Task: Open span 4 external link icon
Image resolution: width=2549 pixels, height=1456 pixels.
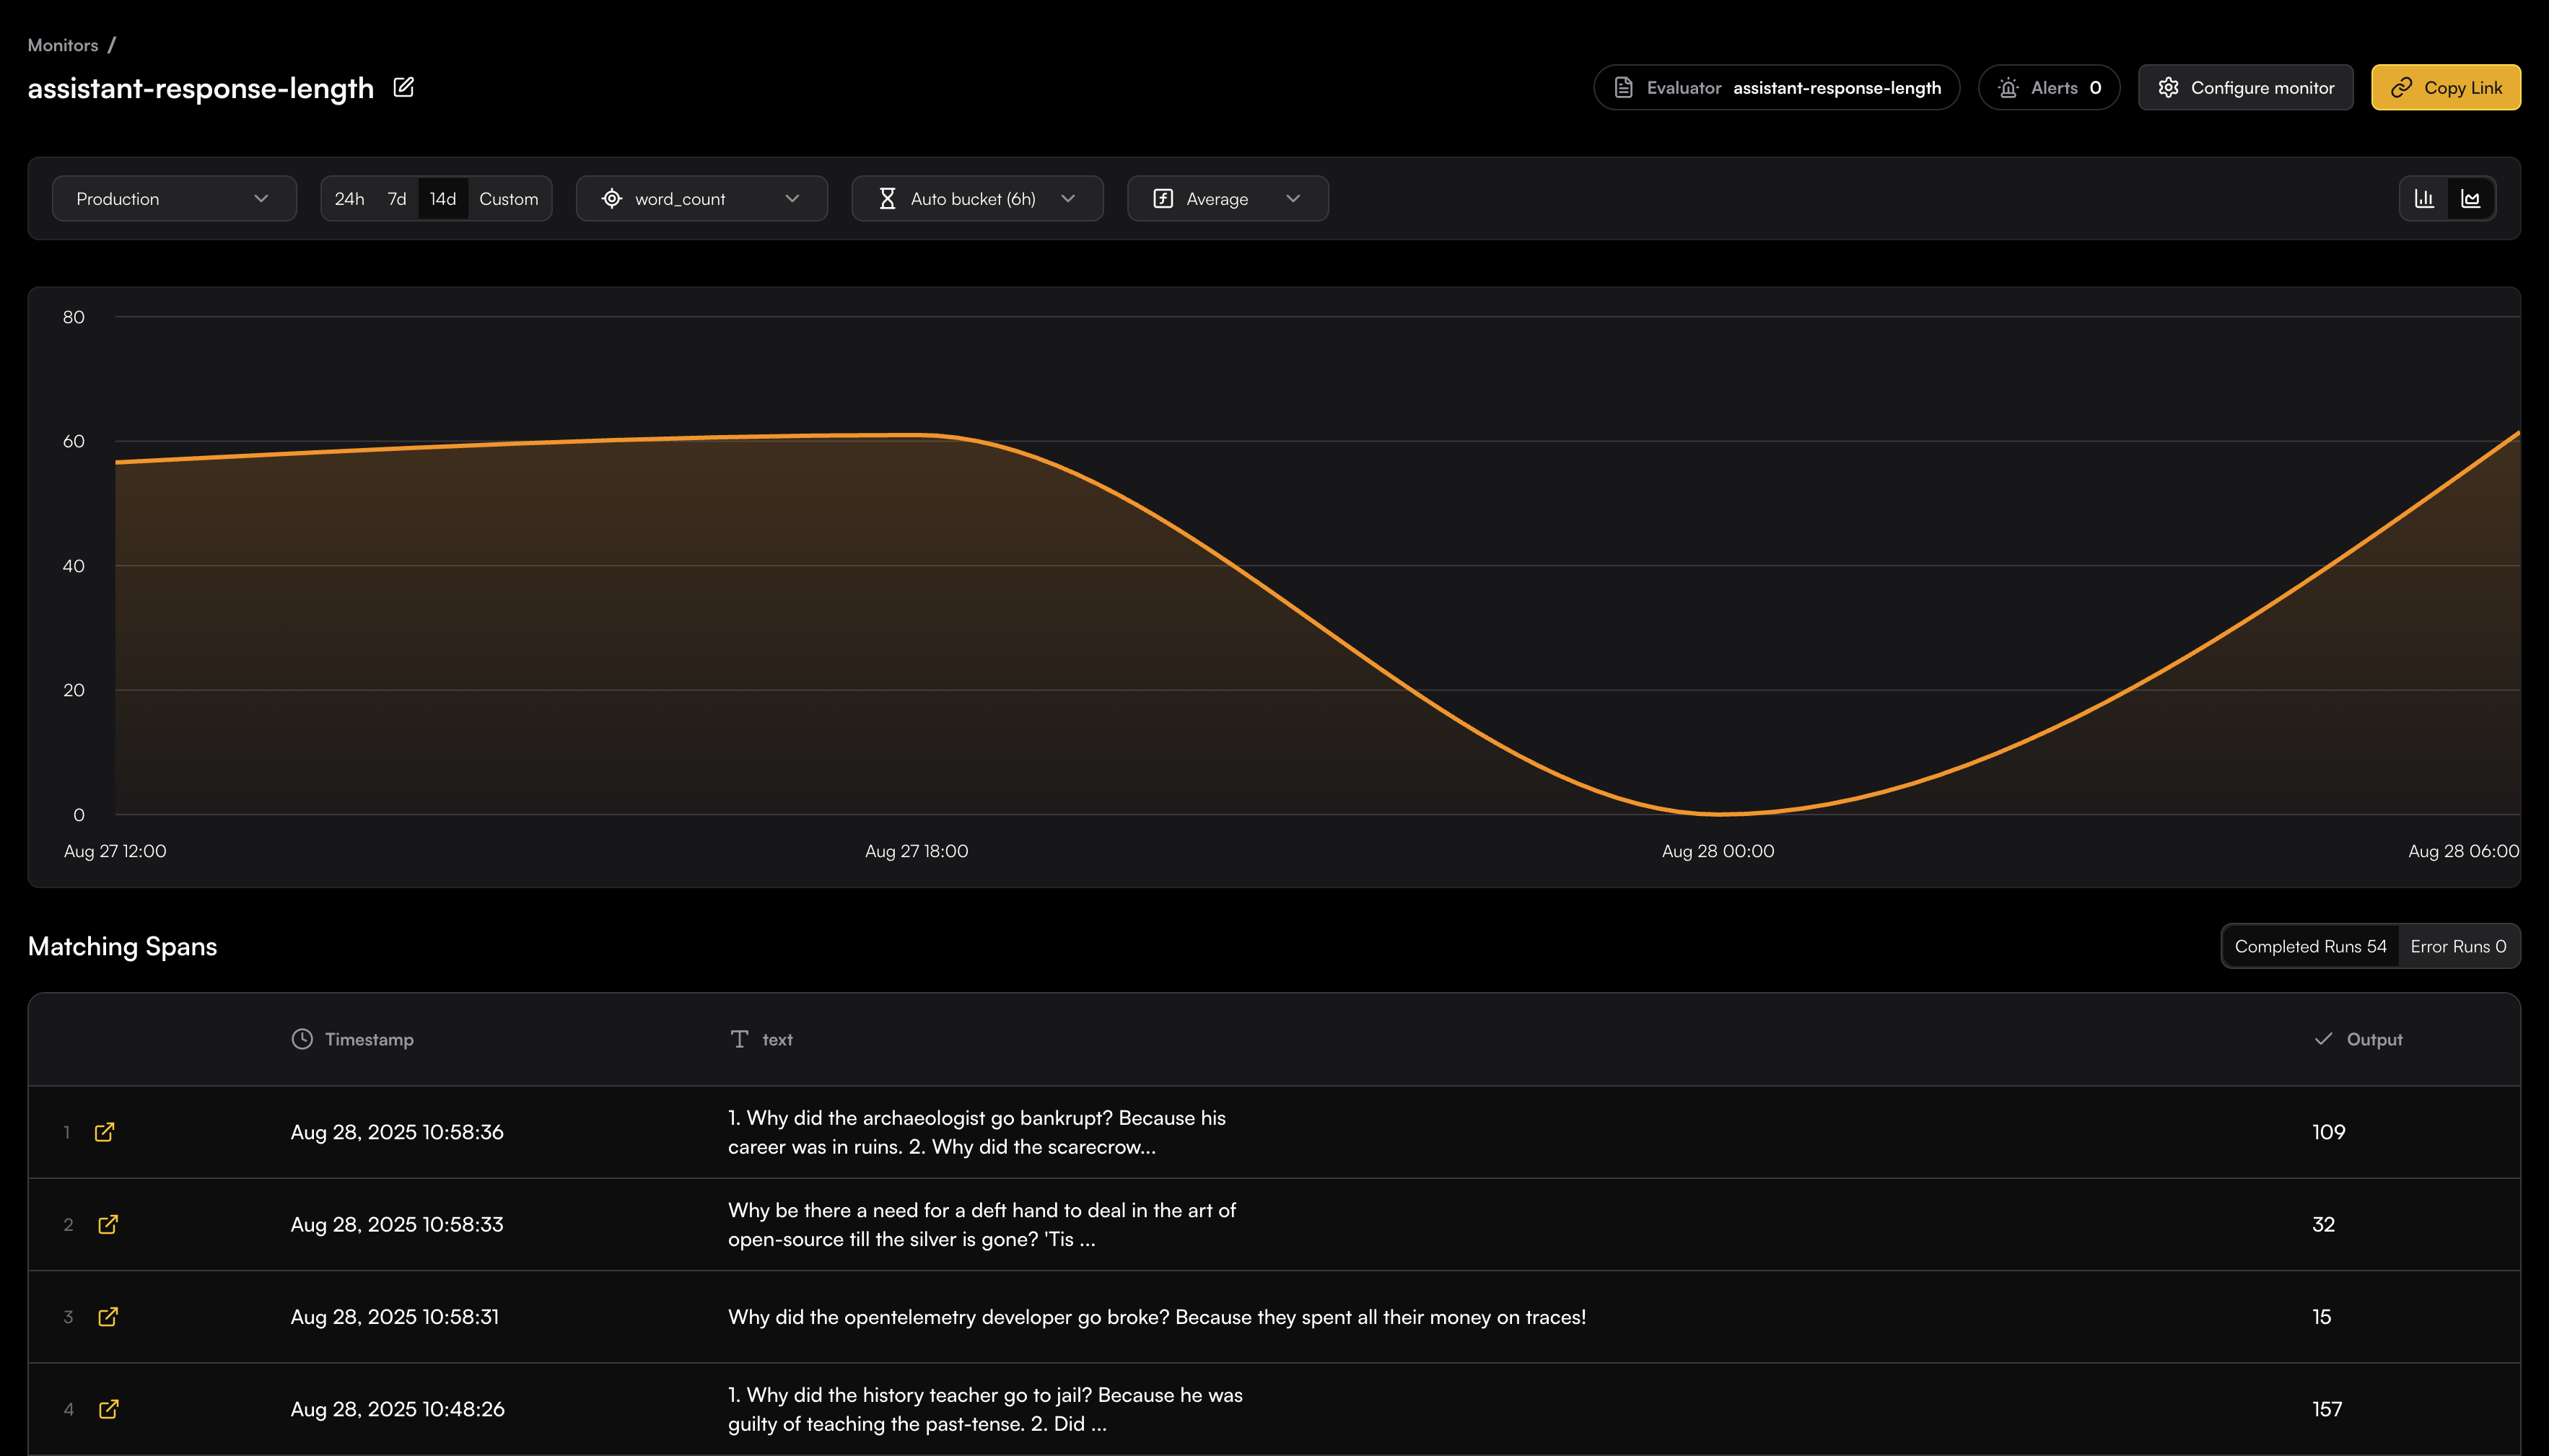Action: click(108, 1409)
